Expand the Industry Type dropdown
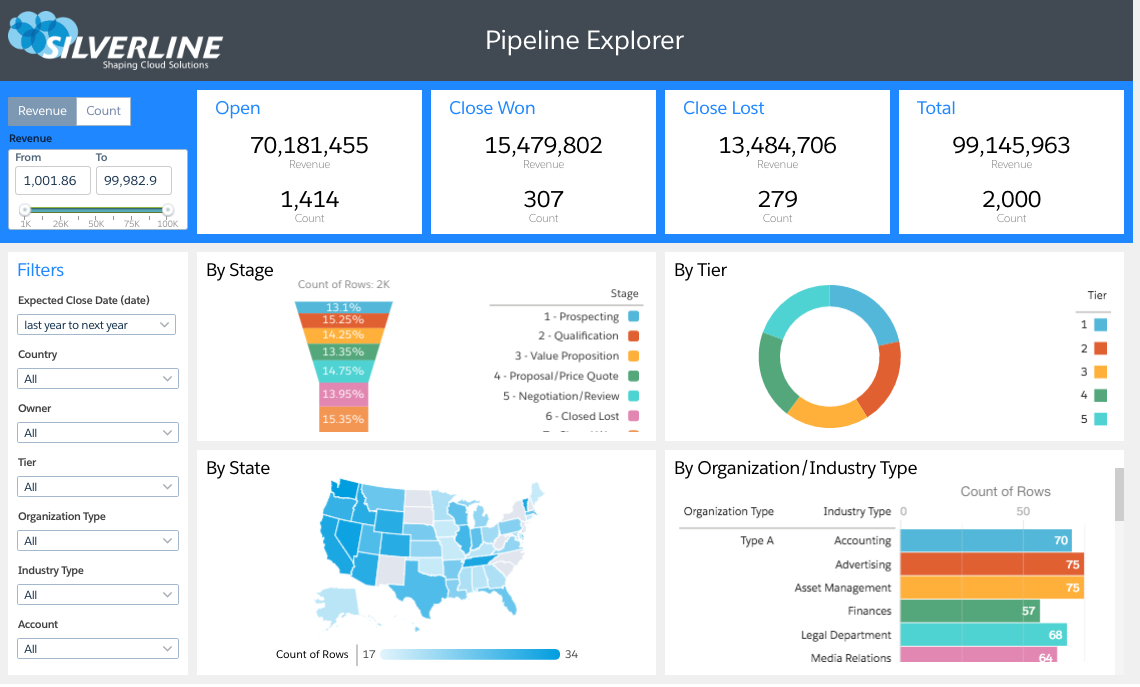This screenshot has width=1140, height=687. point(97,595)
